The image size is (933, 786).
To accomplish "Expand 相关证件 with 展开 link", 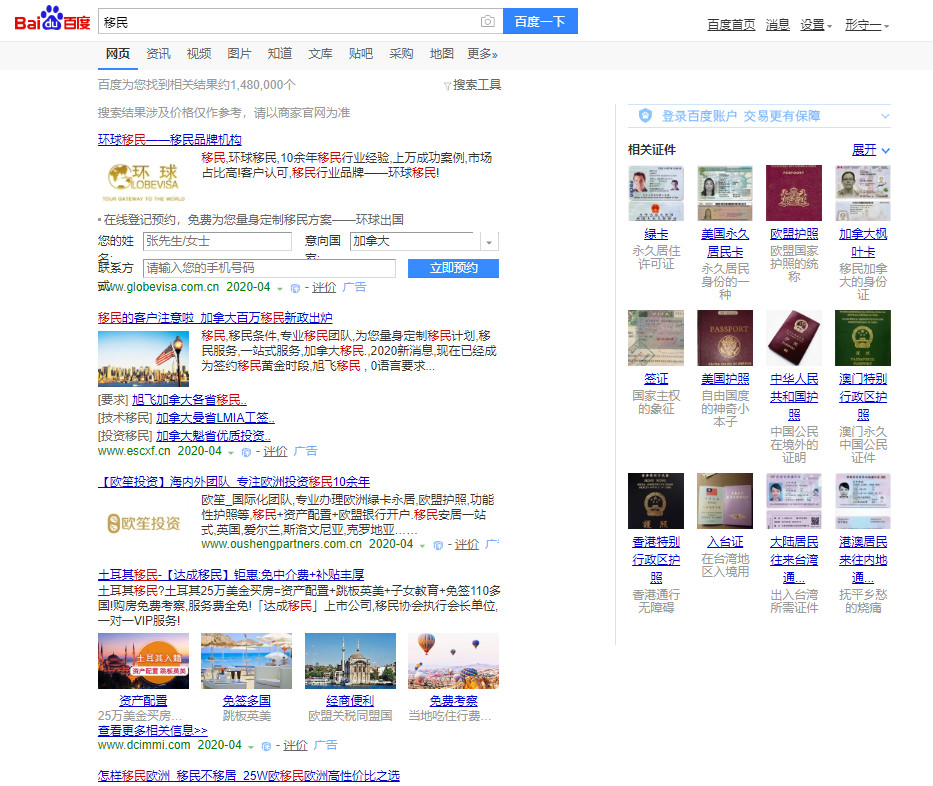I will pyautogui.click(x=871, y=150).
